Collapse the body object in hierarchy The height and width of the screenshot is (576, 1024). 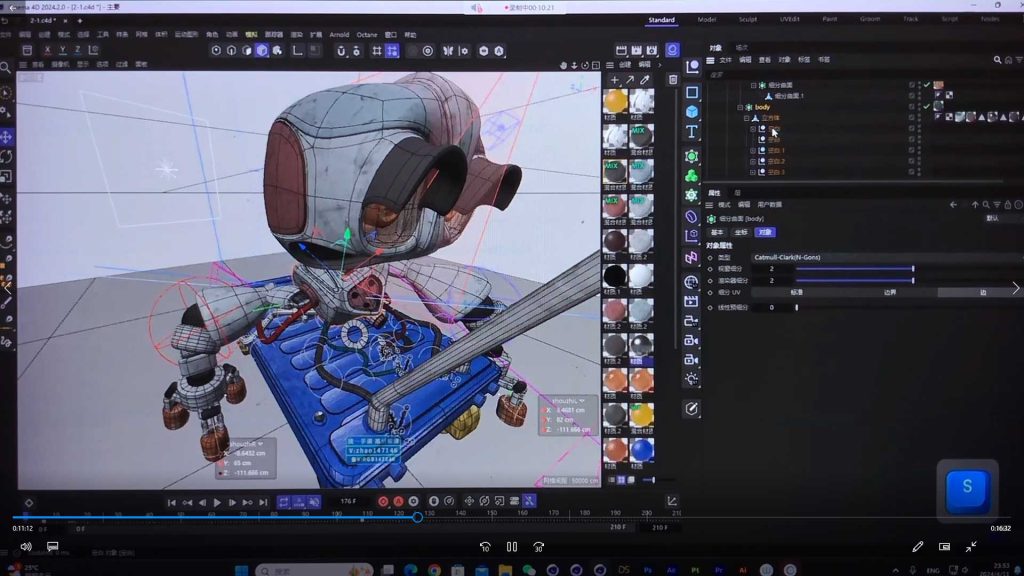click(x=739, y=107)
